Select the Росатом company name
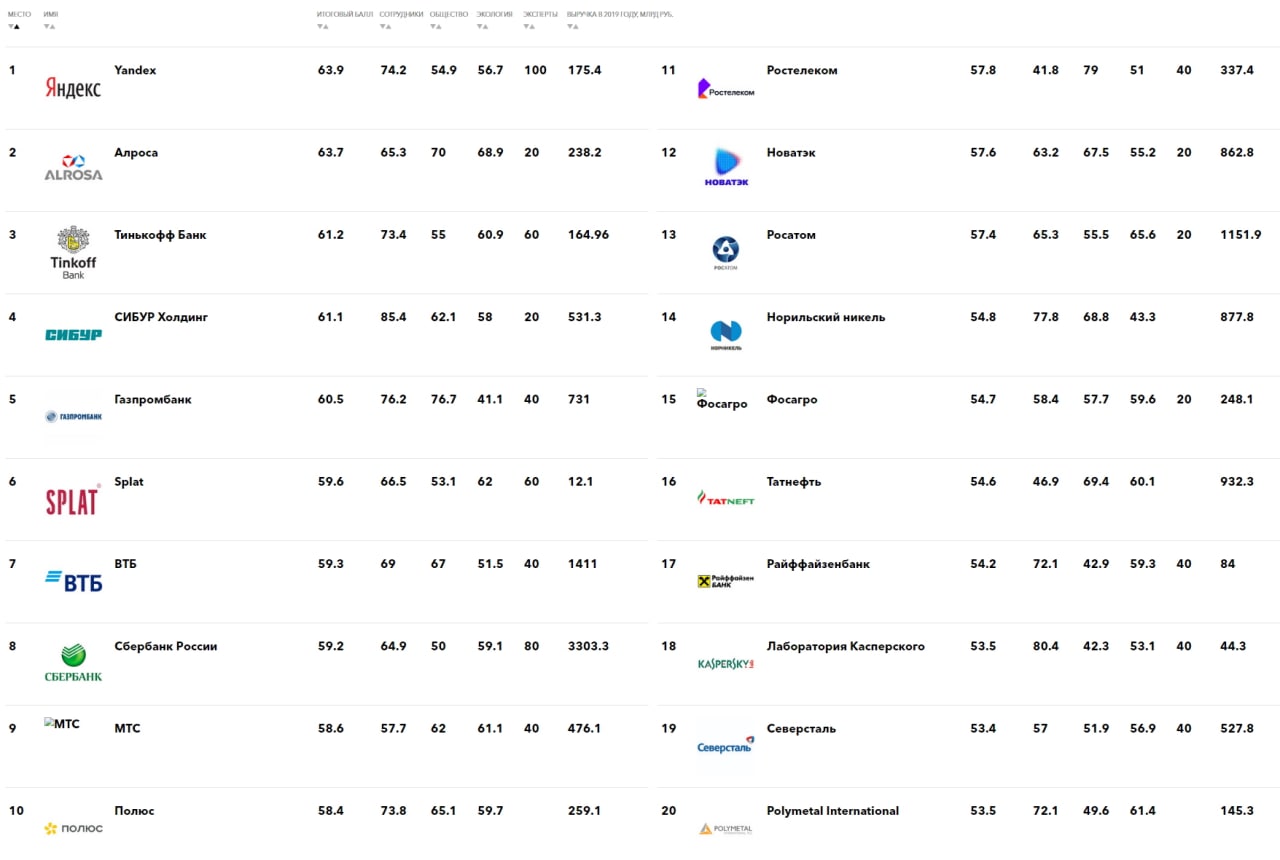Viewport: 1280px width, 860px height. pos(791,235)
